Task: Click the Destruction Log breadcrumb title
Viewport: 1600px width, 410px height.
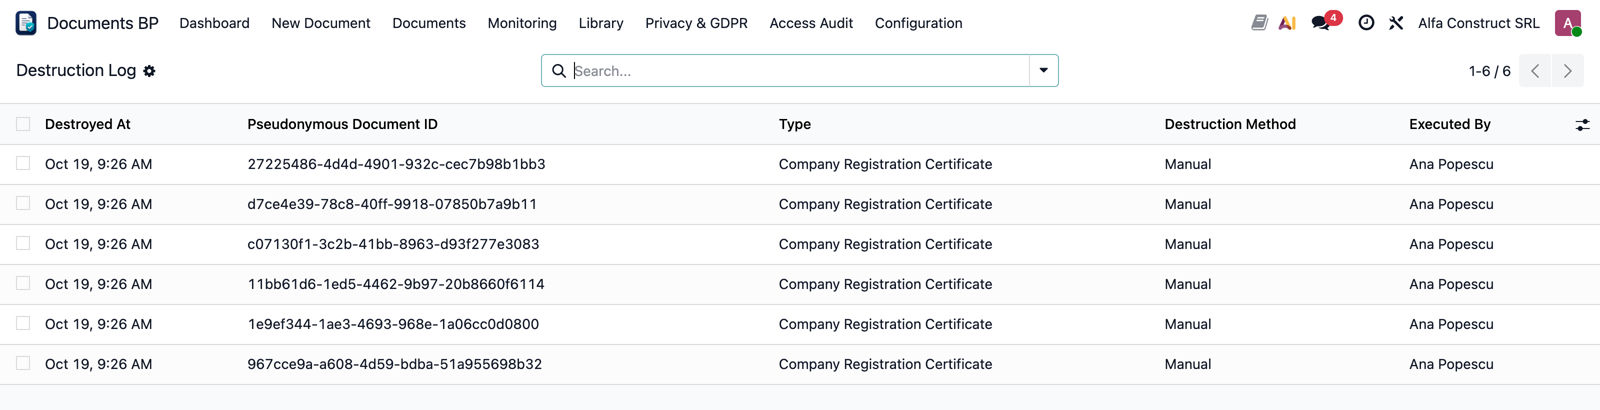Action: 76,70
